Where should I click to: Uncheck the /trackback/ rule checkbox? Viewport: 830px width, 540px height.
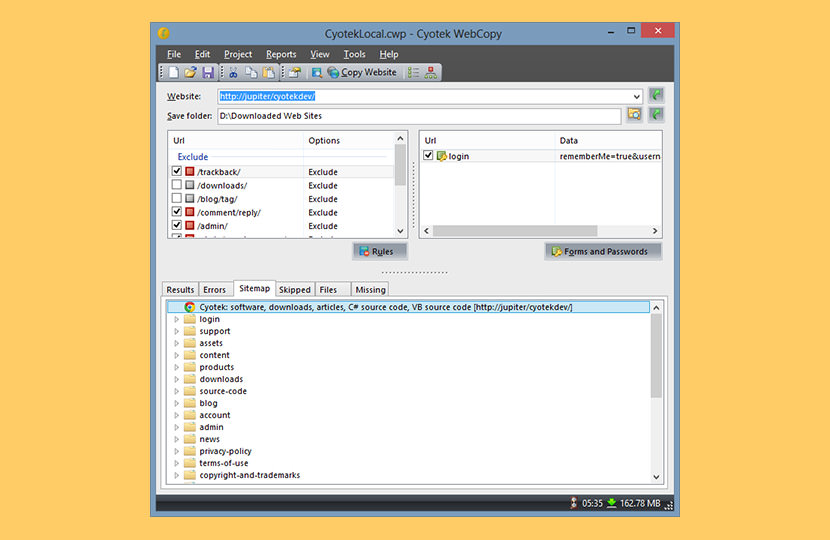click(177, 171)
